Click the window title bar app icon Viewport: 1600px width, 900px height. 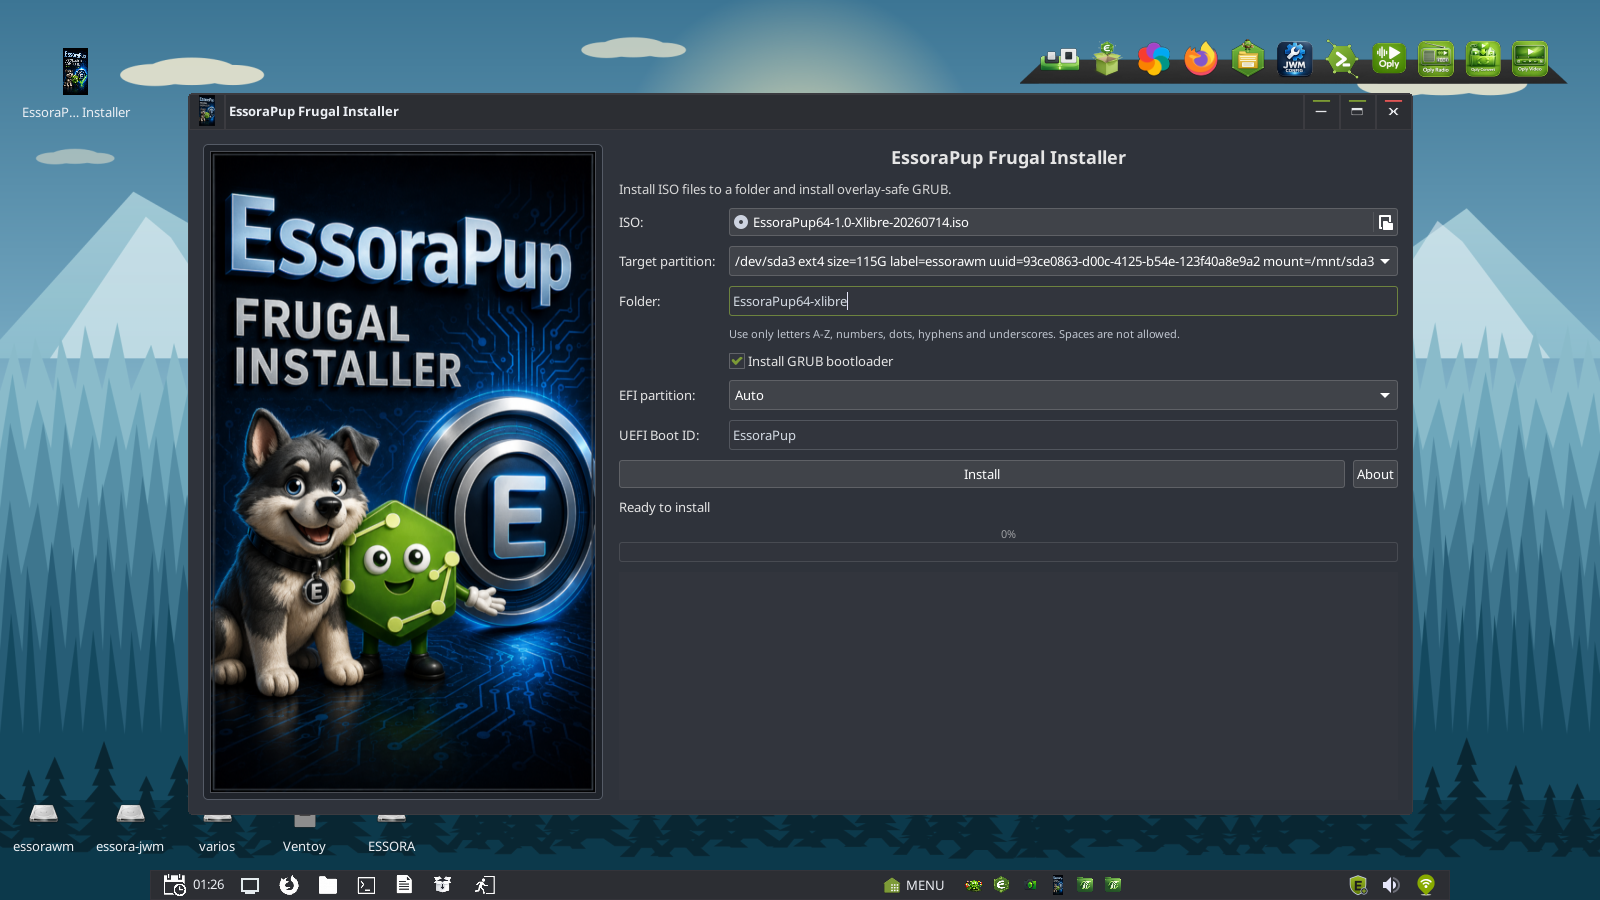coord(207,111)
